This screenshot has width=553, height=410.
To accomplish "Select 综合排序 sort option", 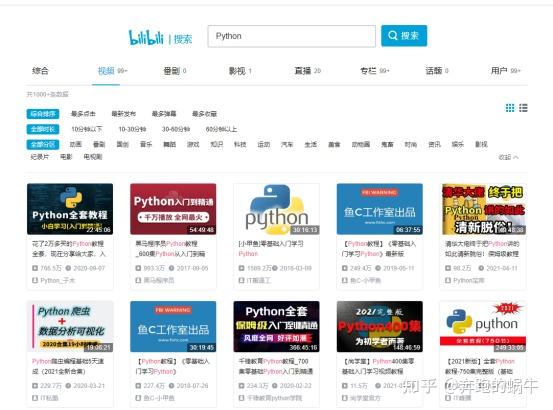I will tap(43, 114).
